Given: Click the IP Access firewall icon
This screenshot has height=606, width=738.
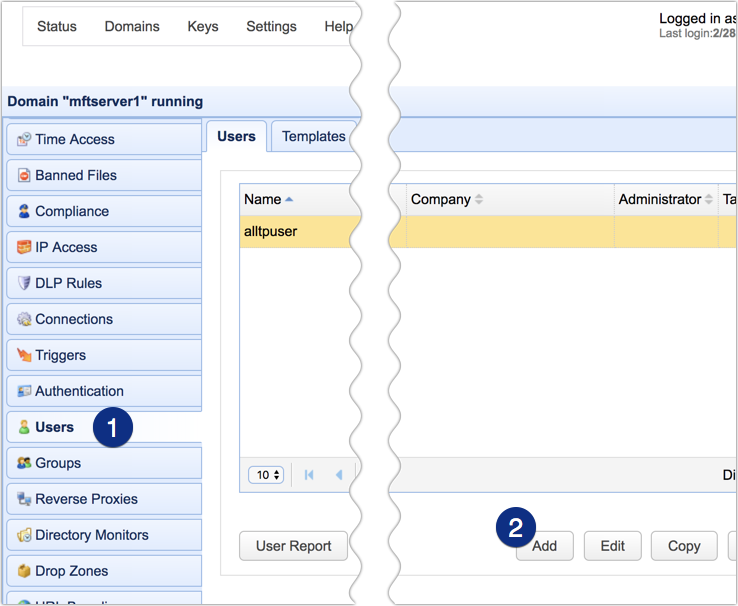Looking at the screenshot, I should click(x=24, y=248).
